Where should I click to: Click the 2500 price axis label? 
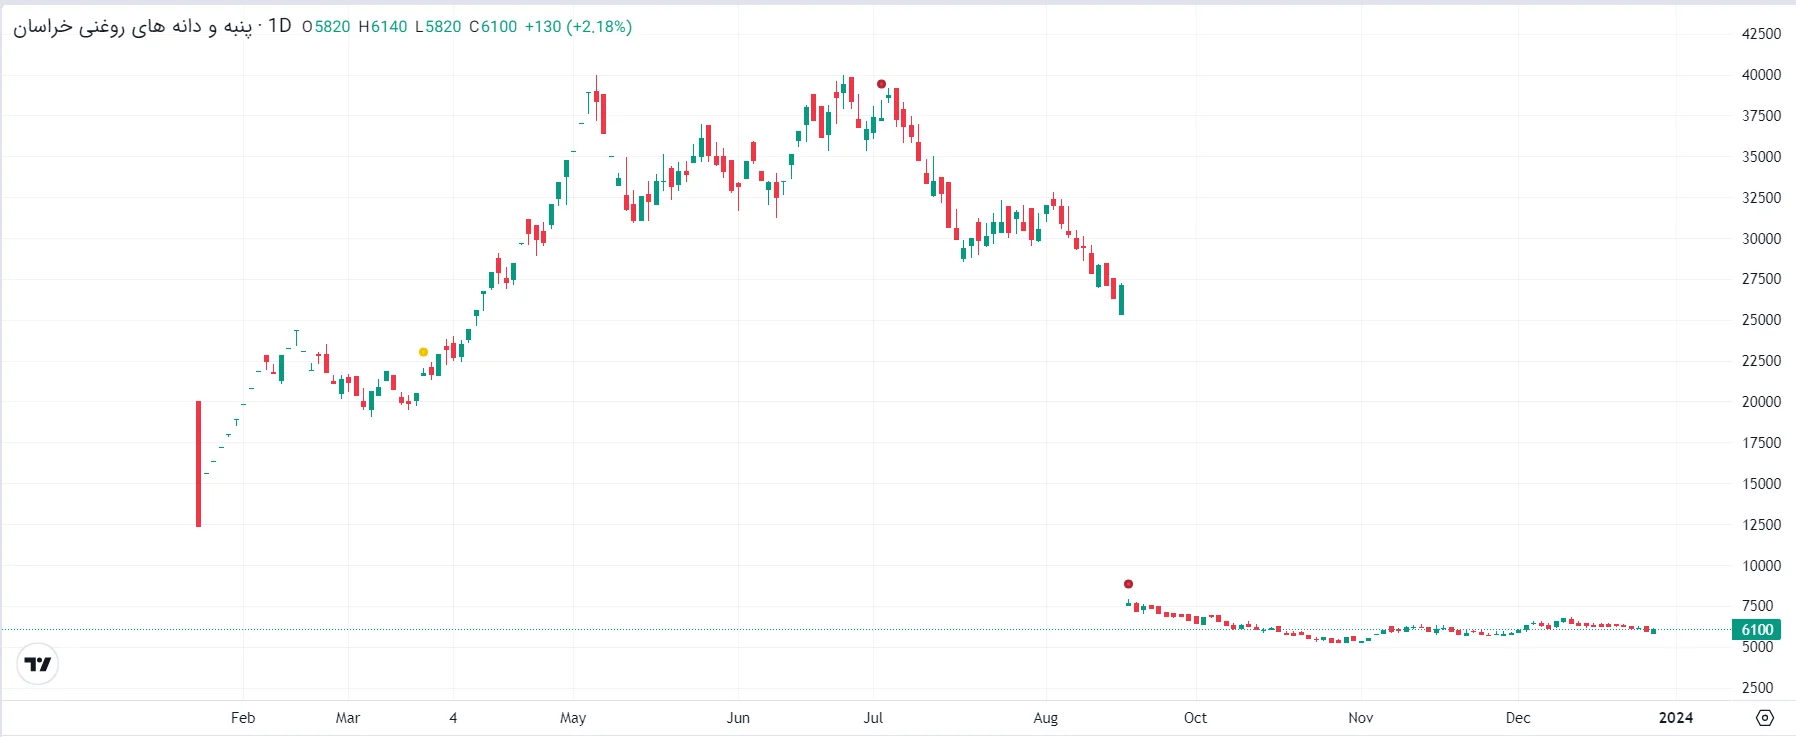[x=1757, y=688]
